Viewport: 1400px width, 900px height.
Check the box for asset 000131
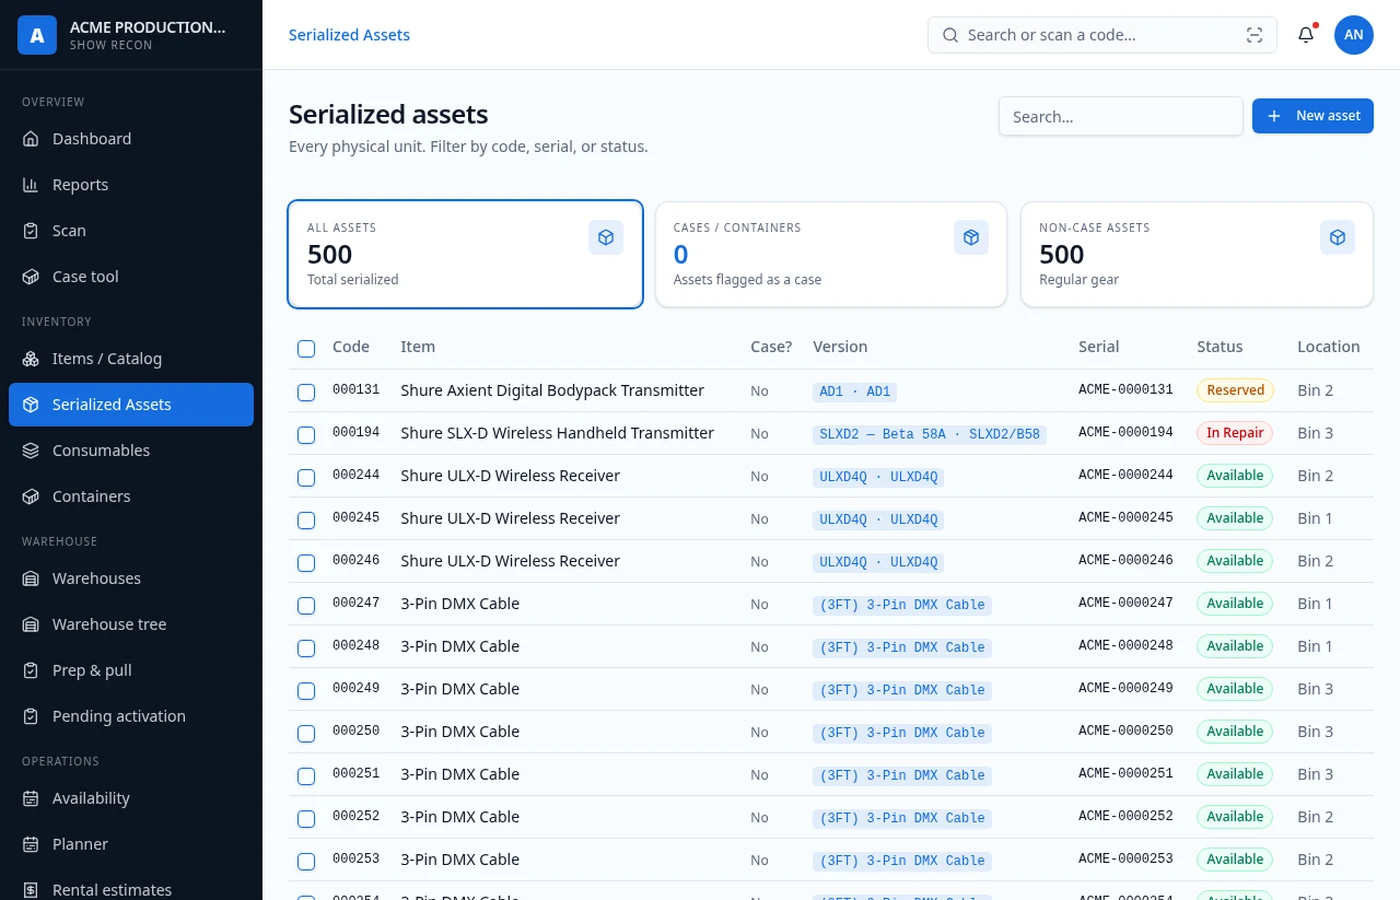(306, 392)
